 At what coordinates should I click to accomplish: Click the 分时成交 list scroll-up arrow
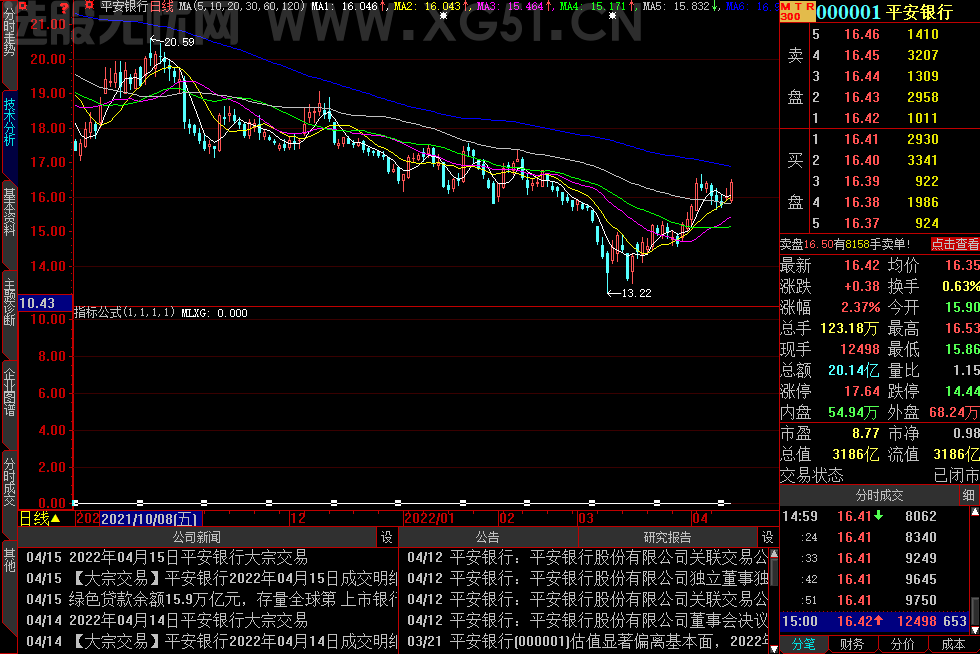[975, 511]
